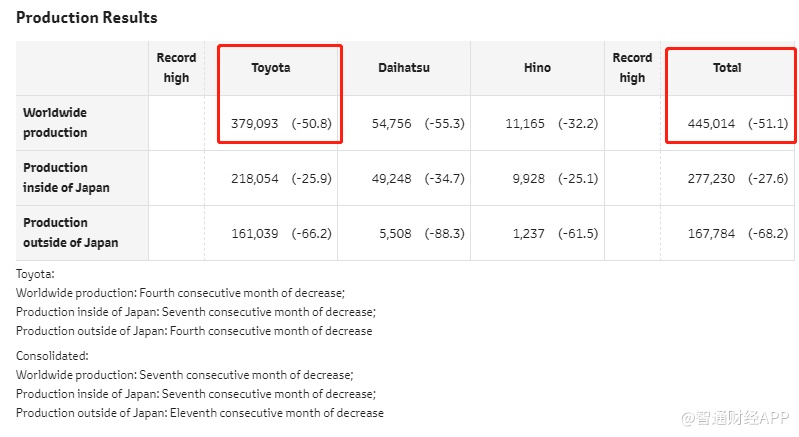Viewport: 799px width, 437px height.
Task: Click Hino's outside-Japan value 1,237
Action: pos(528,234)
